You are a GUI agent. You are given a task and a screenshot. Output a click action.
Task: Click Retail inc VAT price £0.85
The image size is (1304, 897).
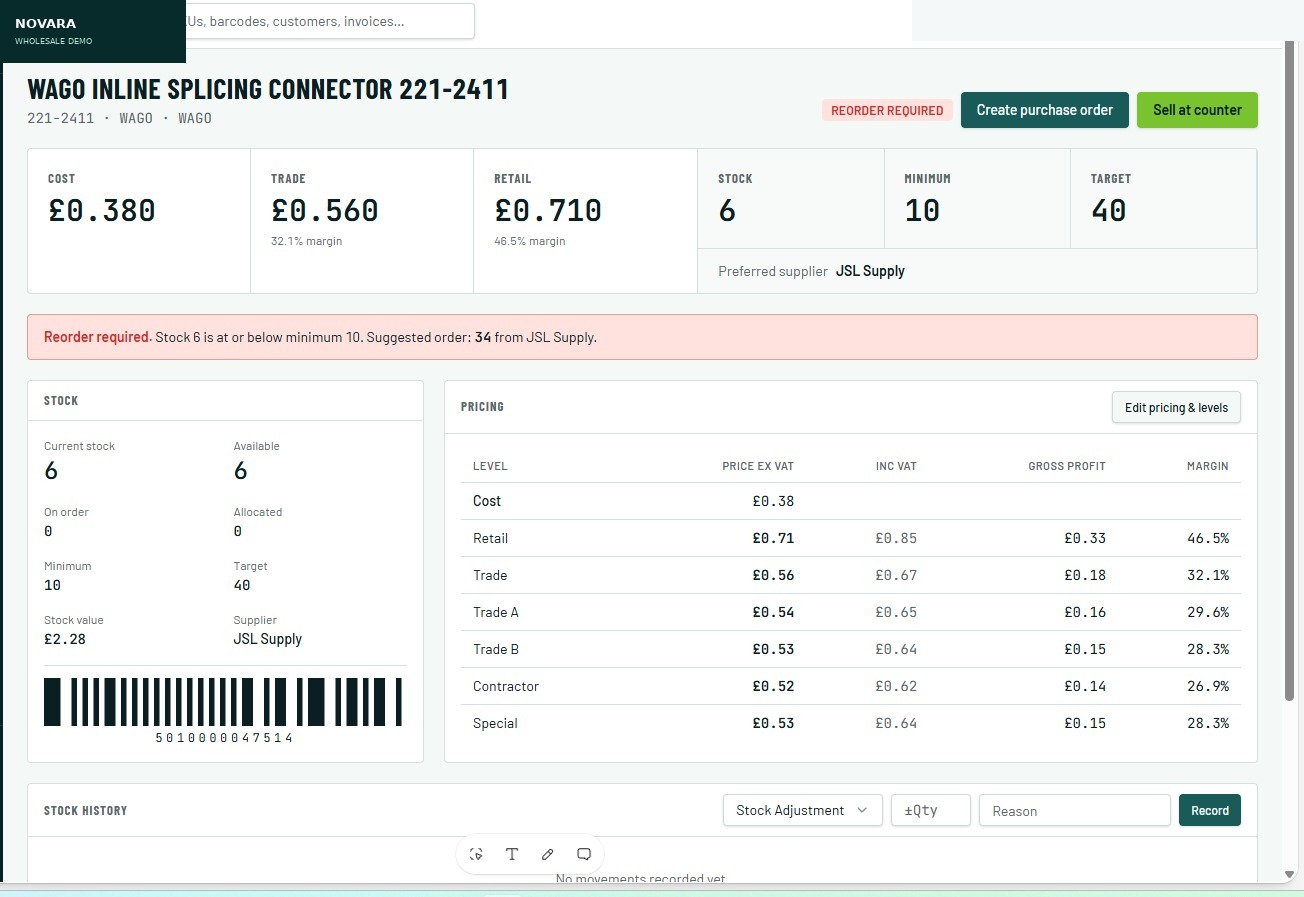pos(896,538)
